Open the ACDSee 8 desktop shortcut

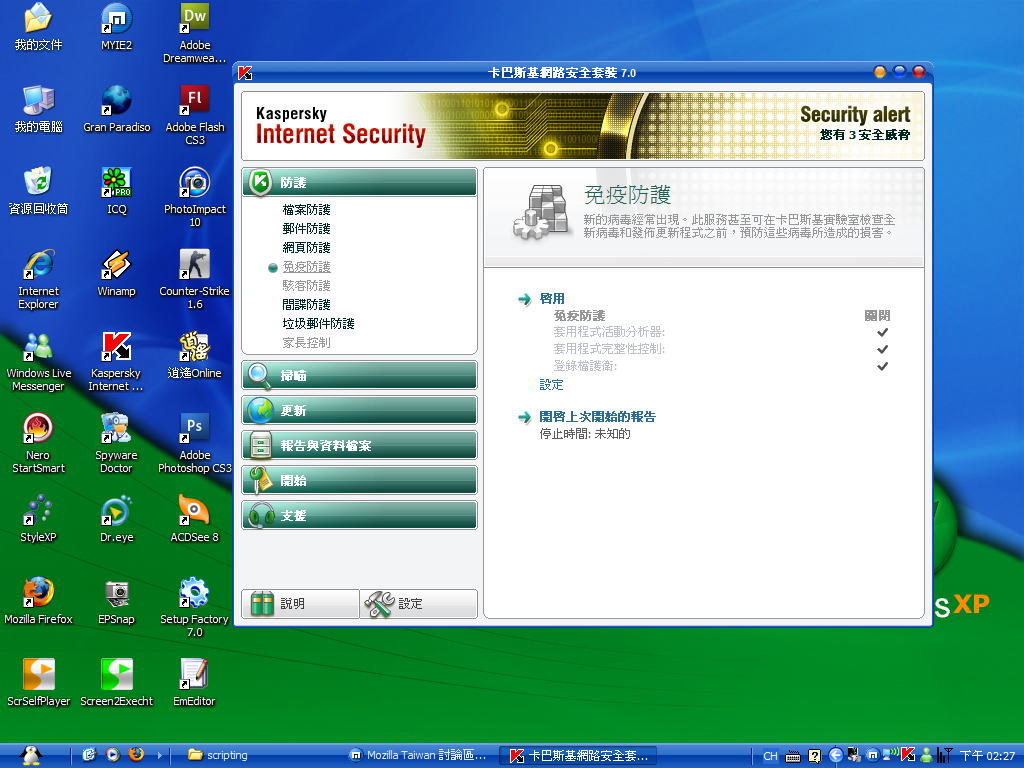(195, 519)
